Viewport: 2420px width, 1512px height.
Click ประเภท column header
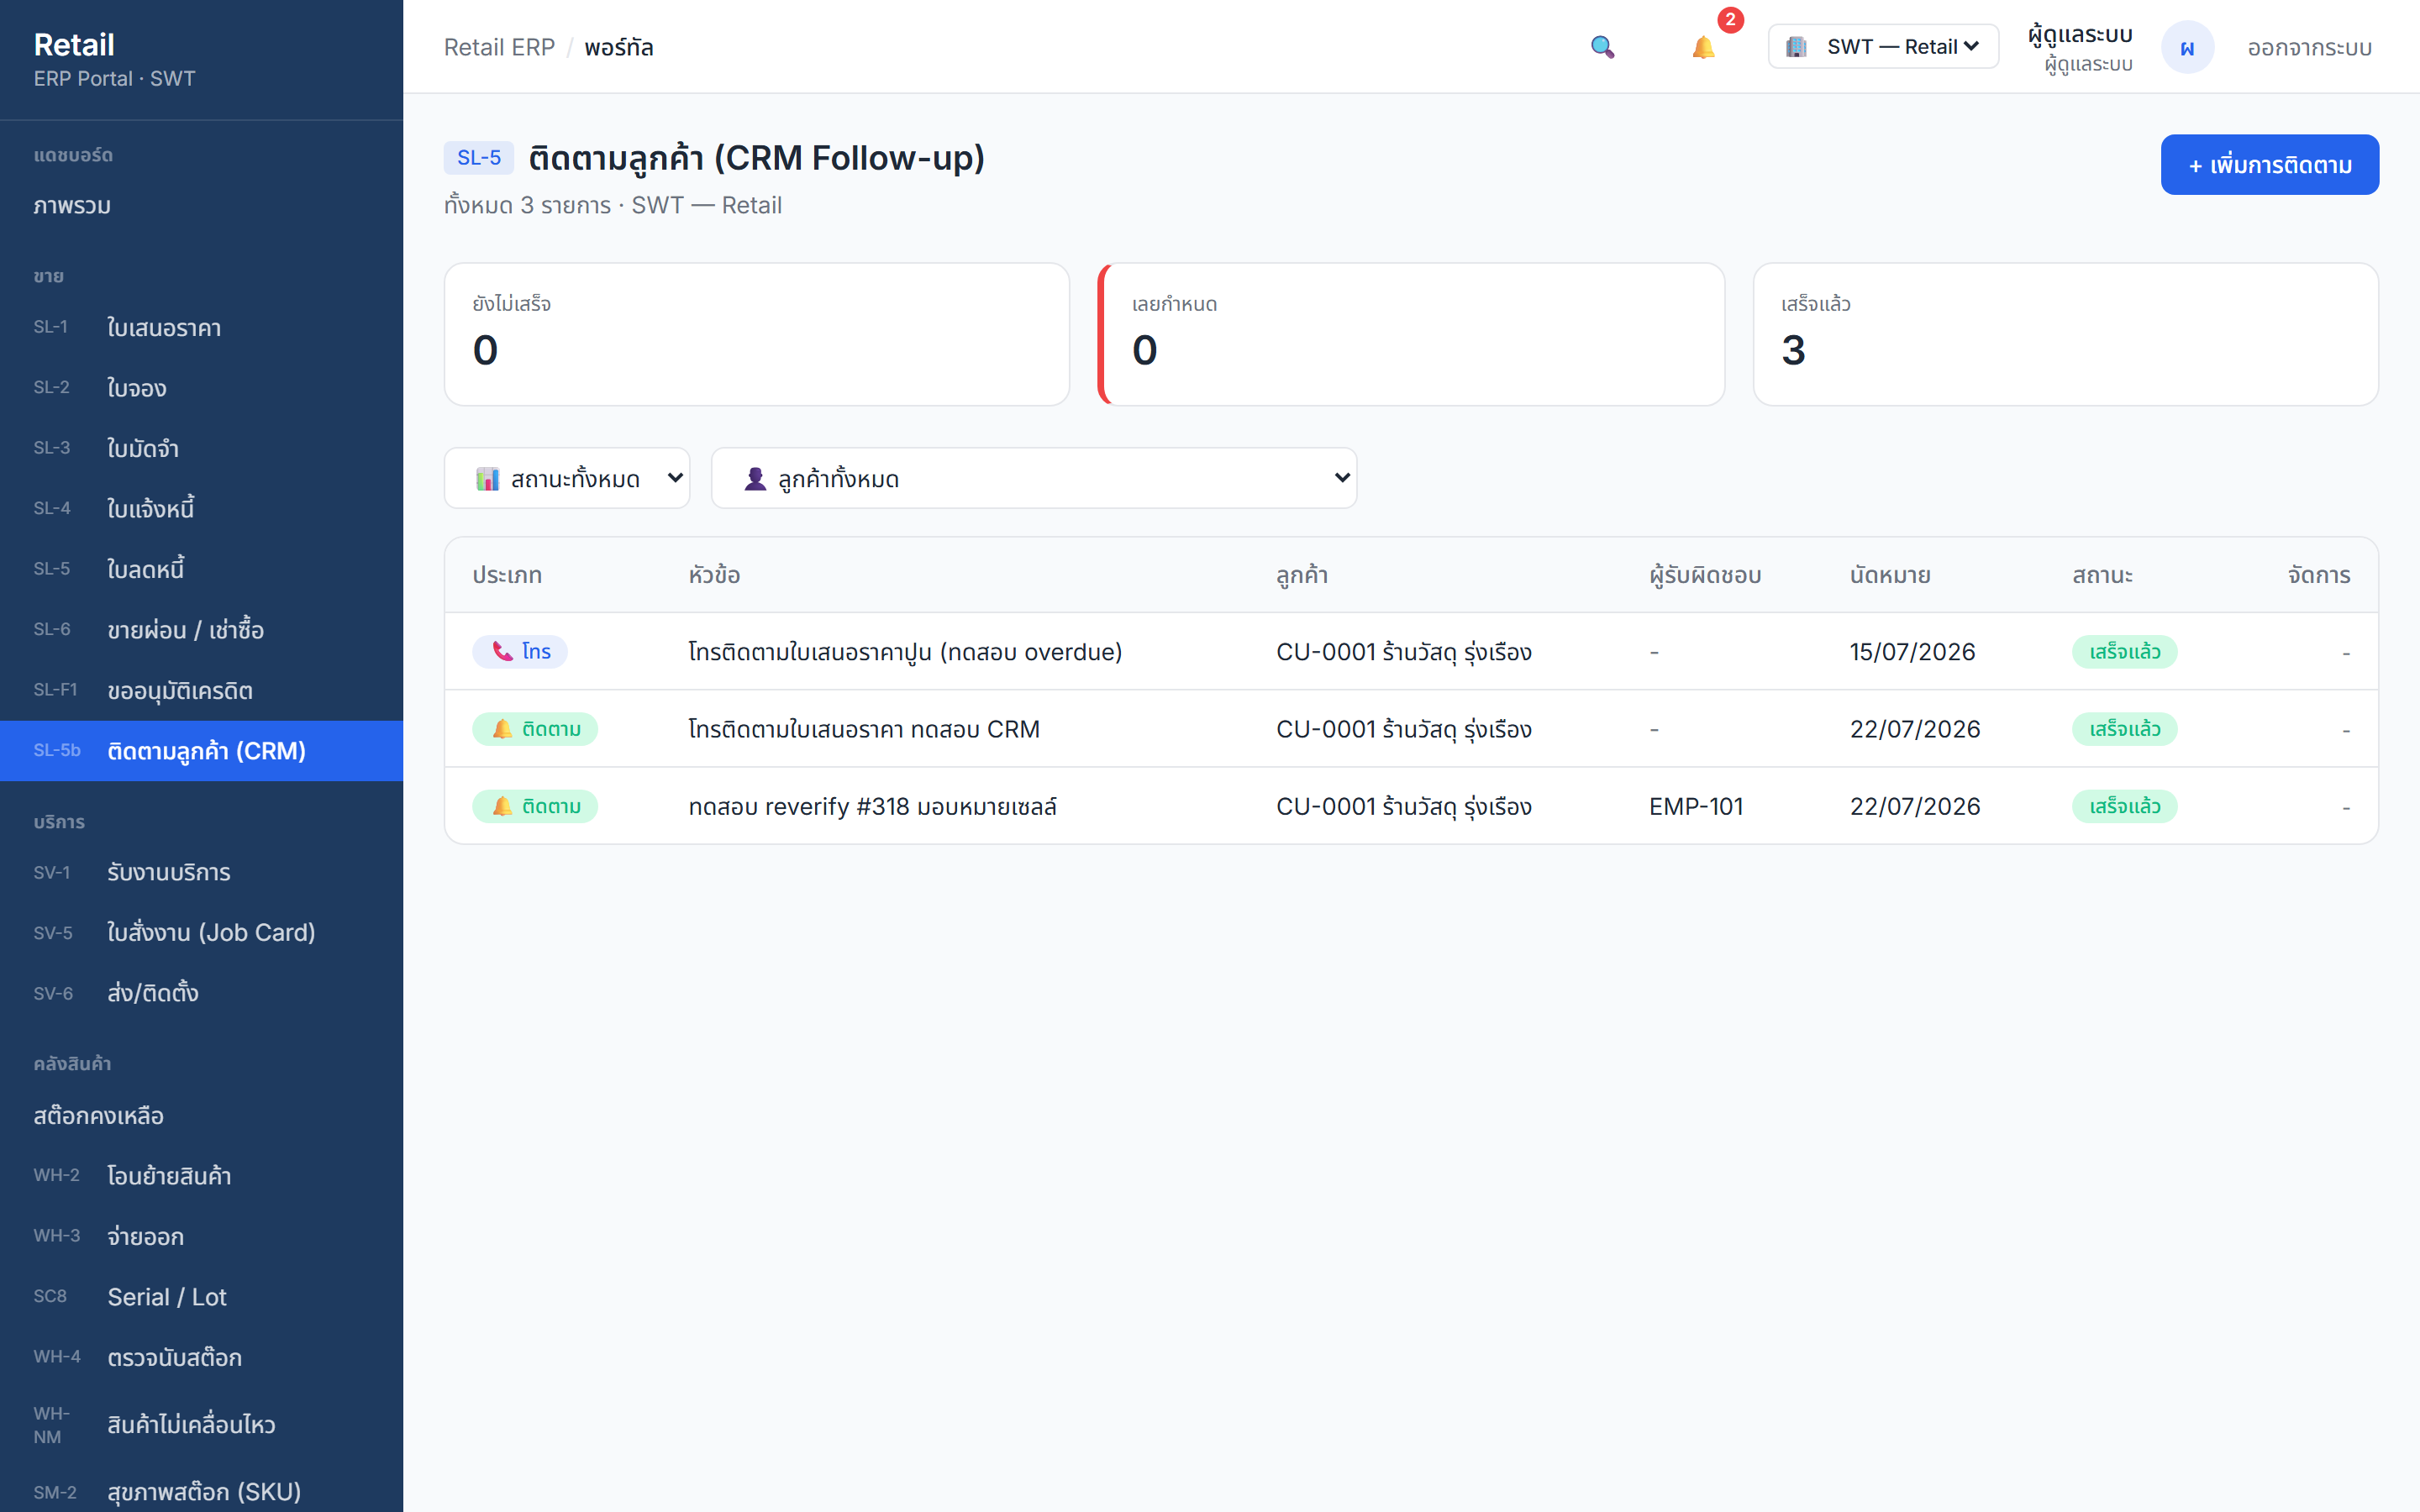click(x=507, y=575)
